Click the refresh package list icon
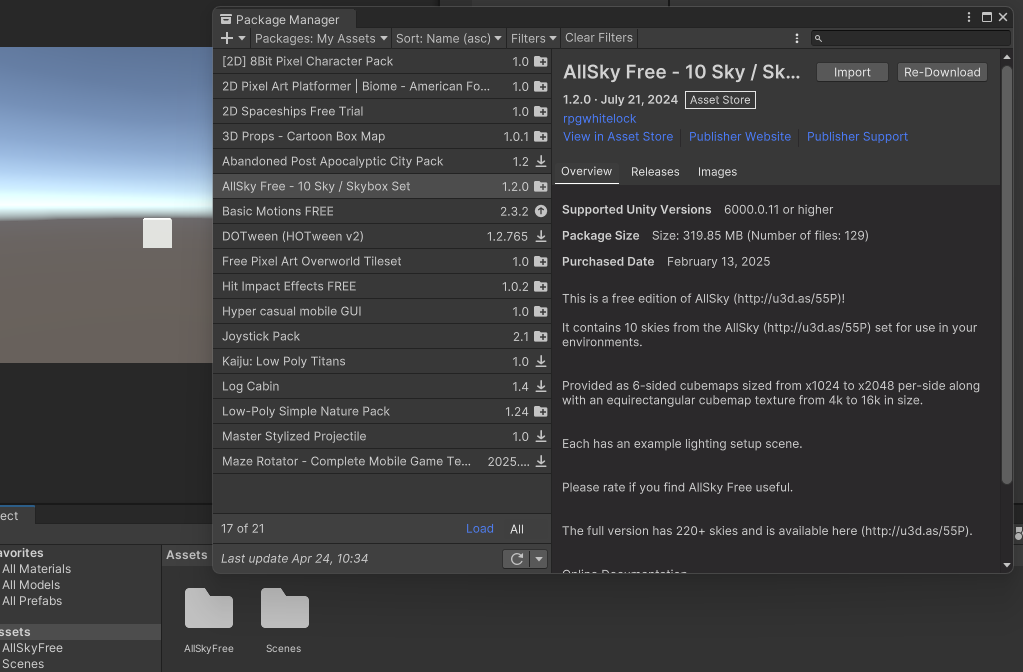 [517, 559]
